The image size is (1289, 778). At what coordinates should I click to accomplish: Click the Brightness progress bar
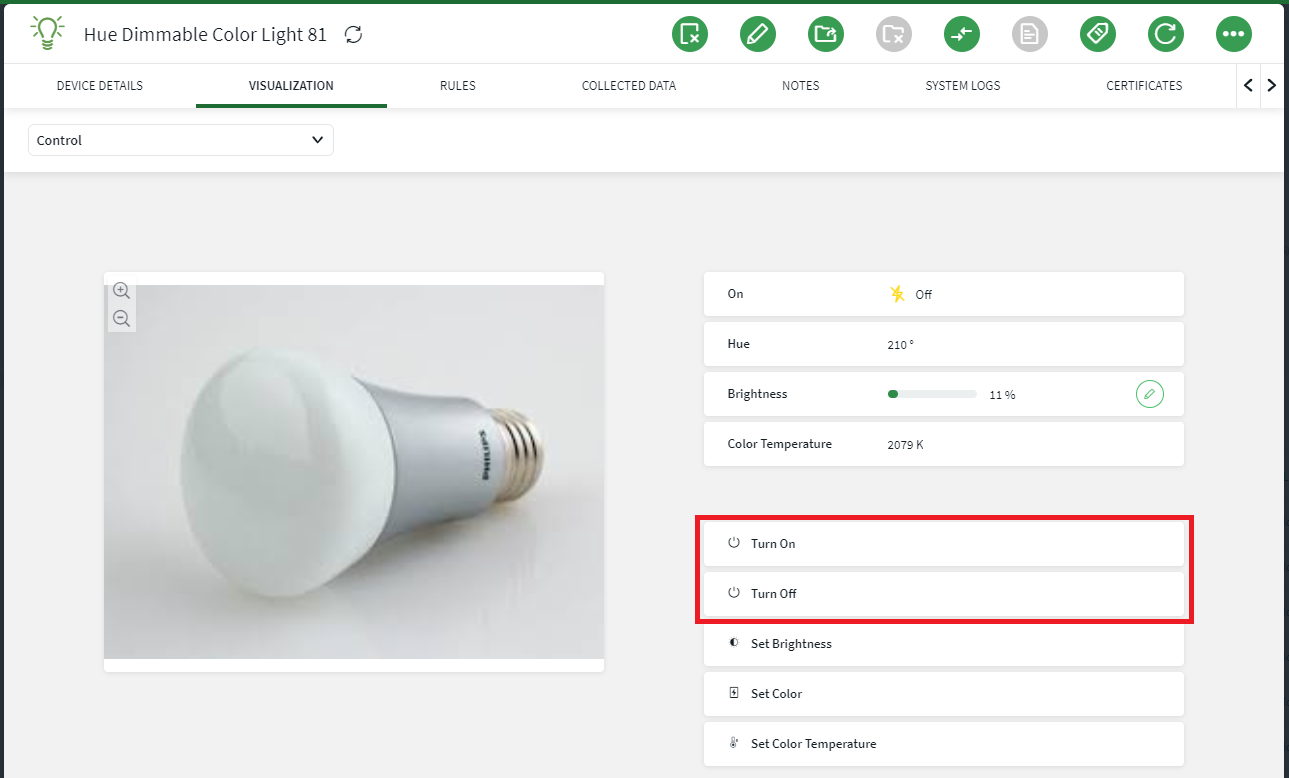pyautogui.click(x=932, y=394)
